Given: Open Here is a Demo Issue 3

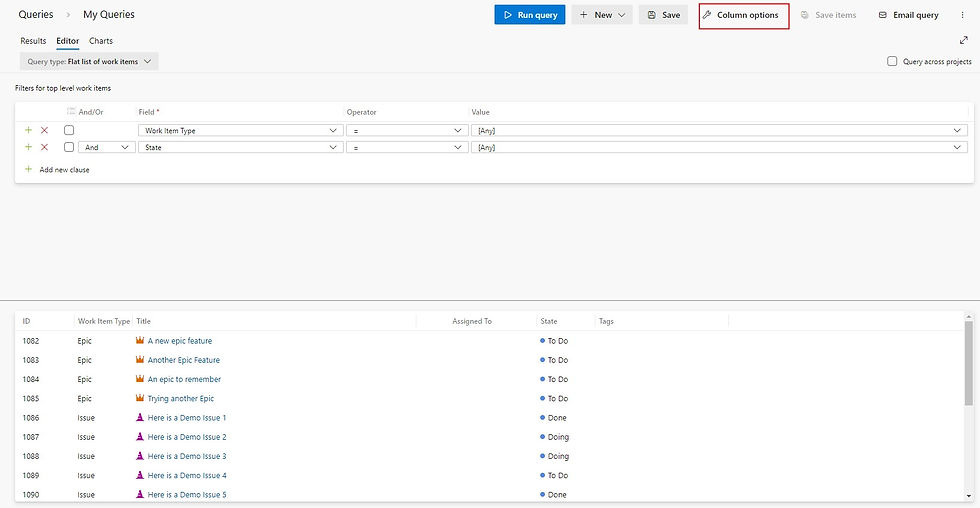Looking at the screenshot, I should tap(187, 456).
